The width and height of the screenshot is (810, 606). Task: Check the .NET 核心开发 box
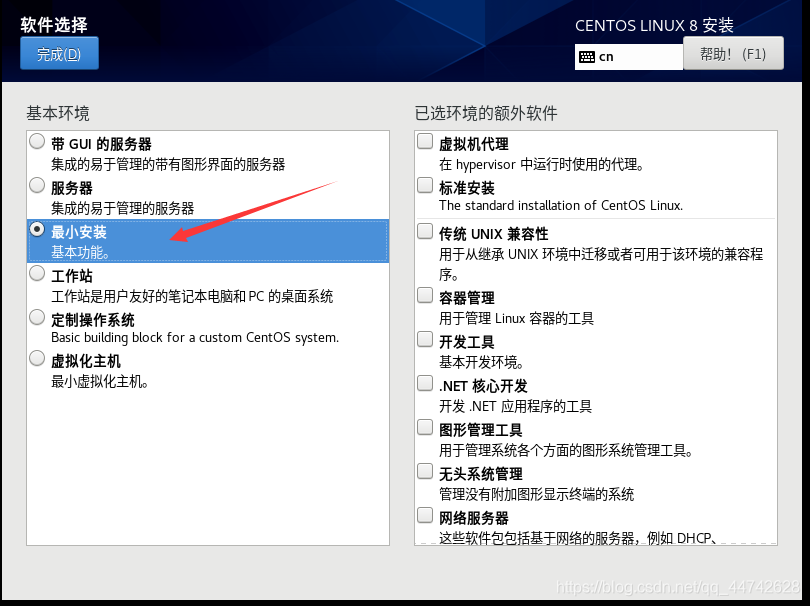point(425,383)
